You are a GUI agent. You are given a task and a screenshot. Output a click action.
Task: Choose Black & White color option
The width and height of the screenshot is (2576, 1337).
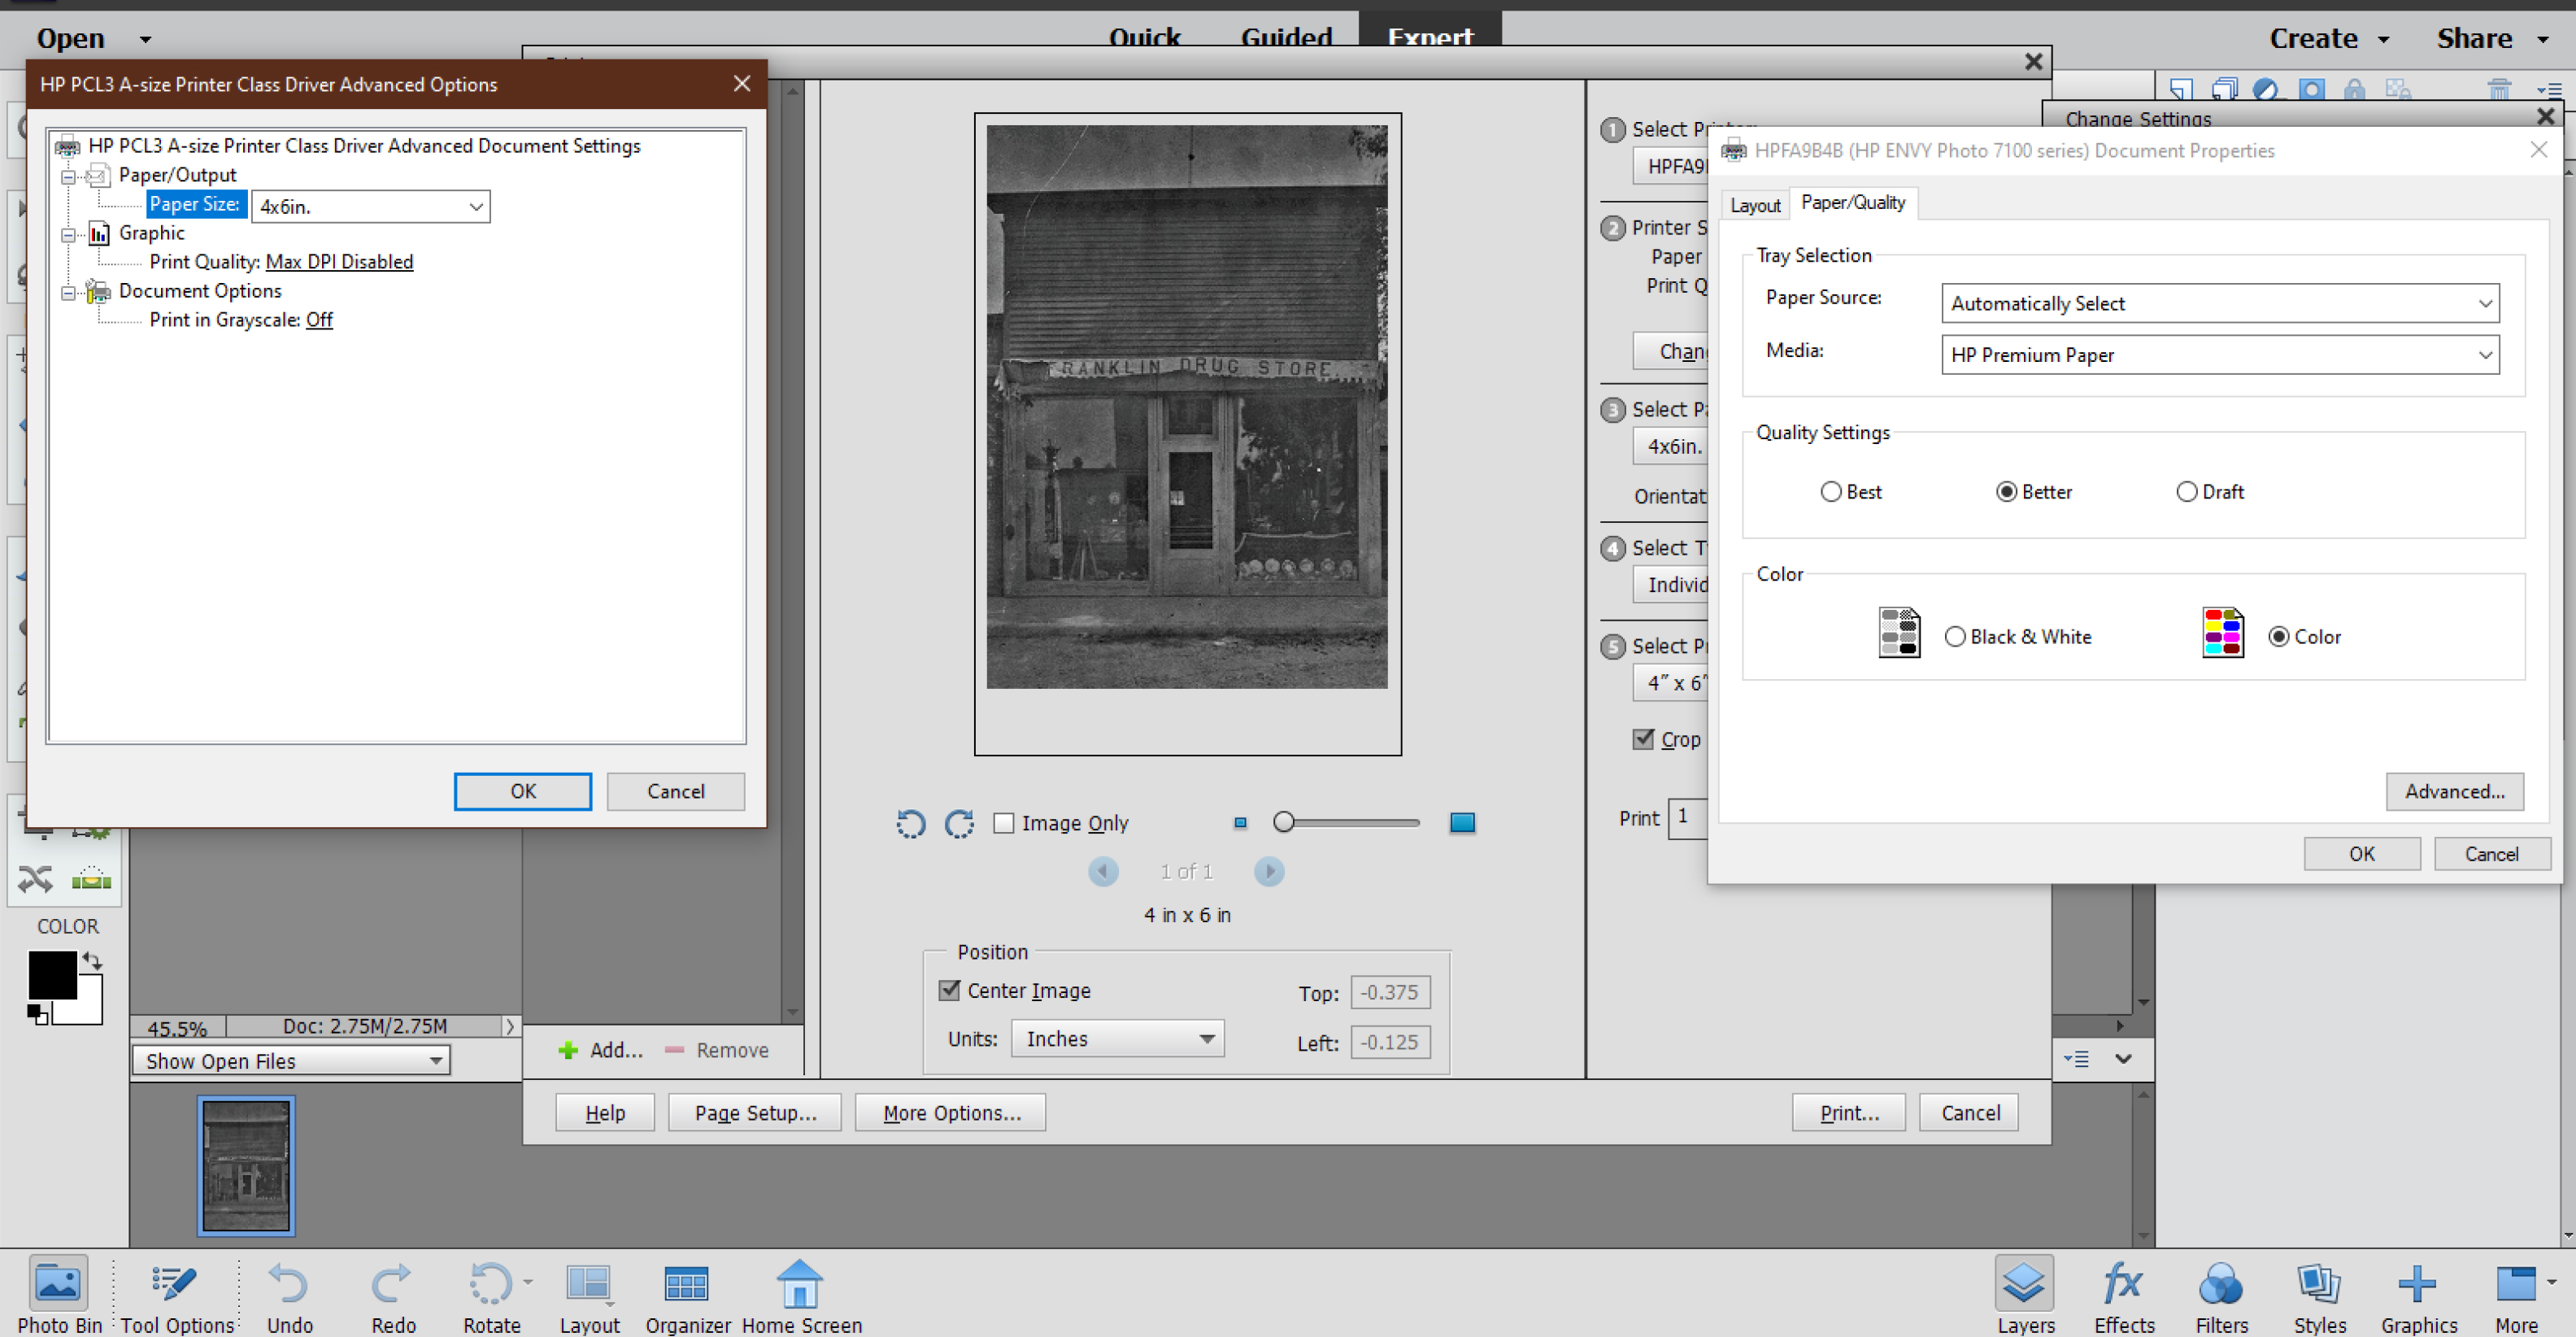tap(1954, 637)
